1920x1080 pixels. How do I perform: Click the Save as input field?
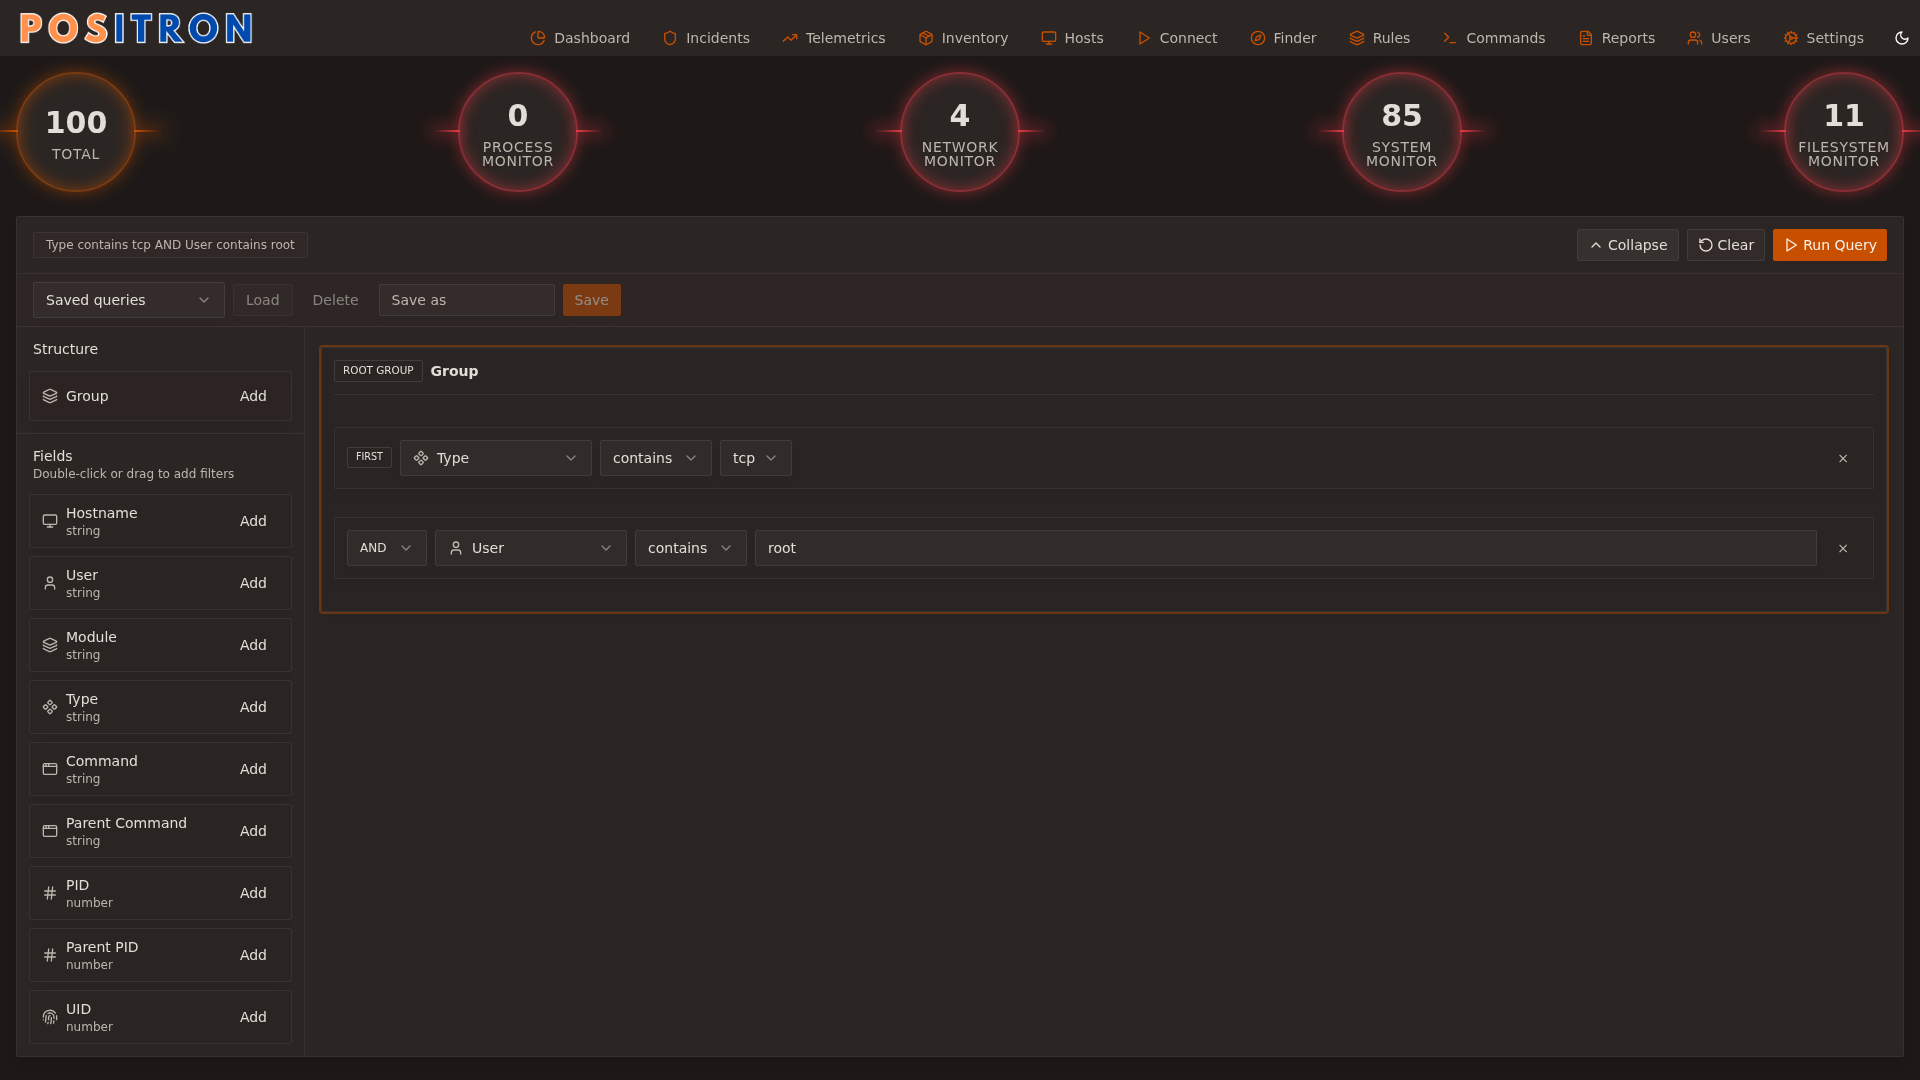click(466, 299)
